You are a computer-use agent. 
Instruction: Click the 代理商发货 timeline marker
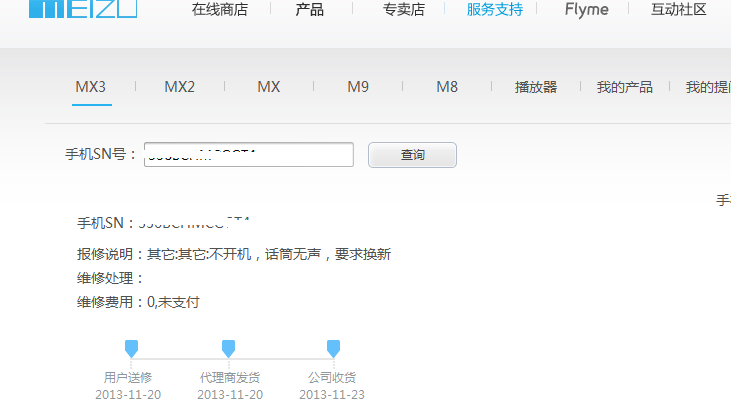tap(228, 348)
